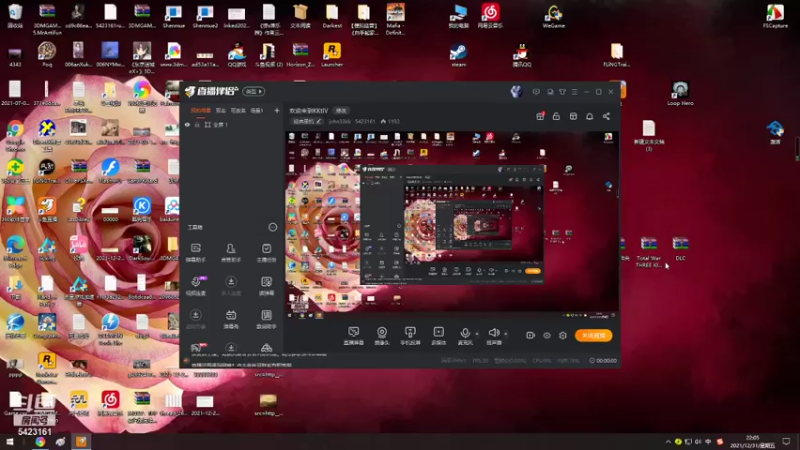Image resolution: width=800 pixels, height=450 pixels.
Task: Add a live screen source
Action: 354,336
